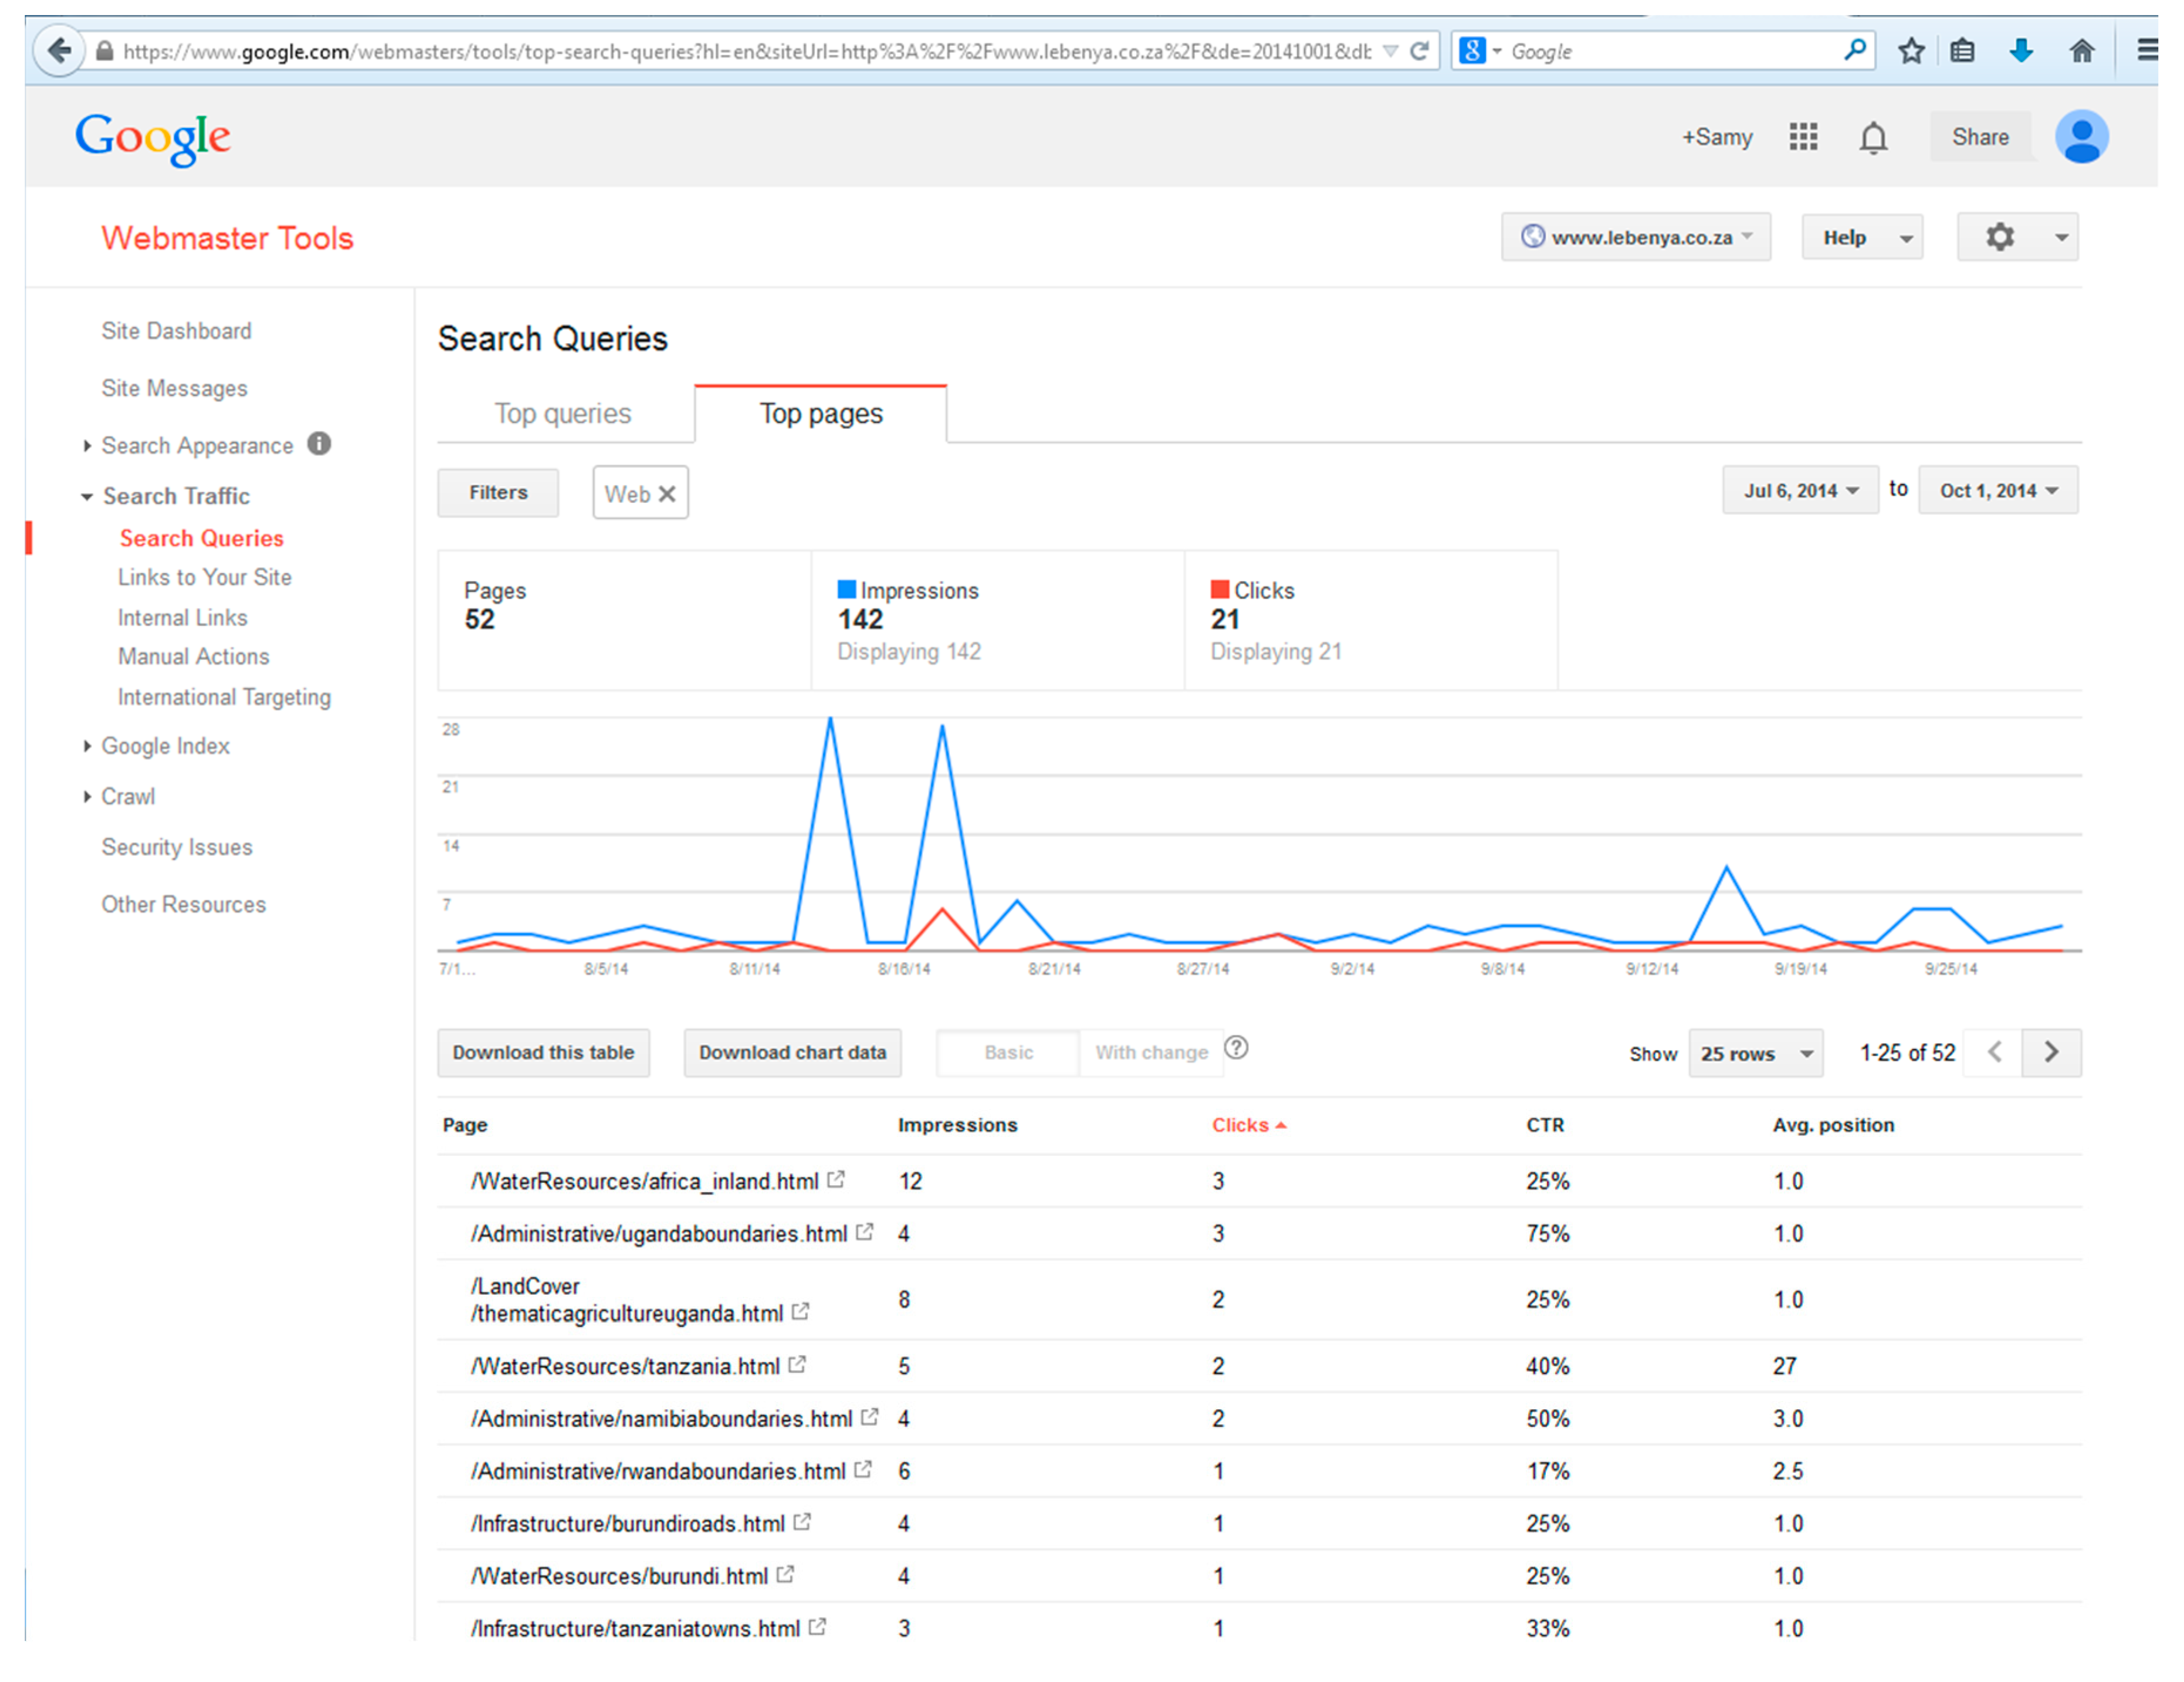Bookmark page with the star icon
This screenshot has width=2184, height=1682.
click(1911, 50)
